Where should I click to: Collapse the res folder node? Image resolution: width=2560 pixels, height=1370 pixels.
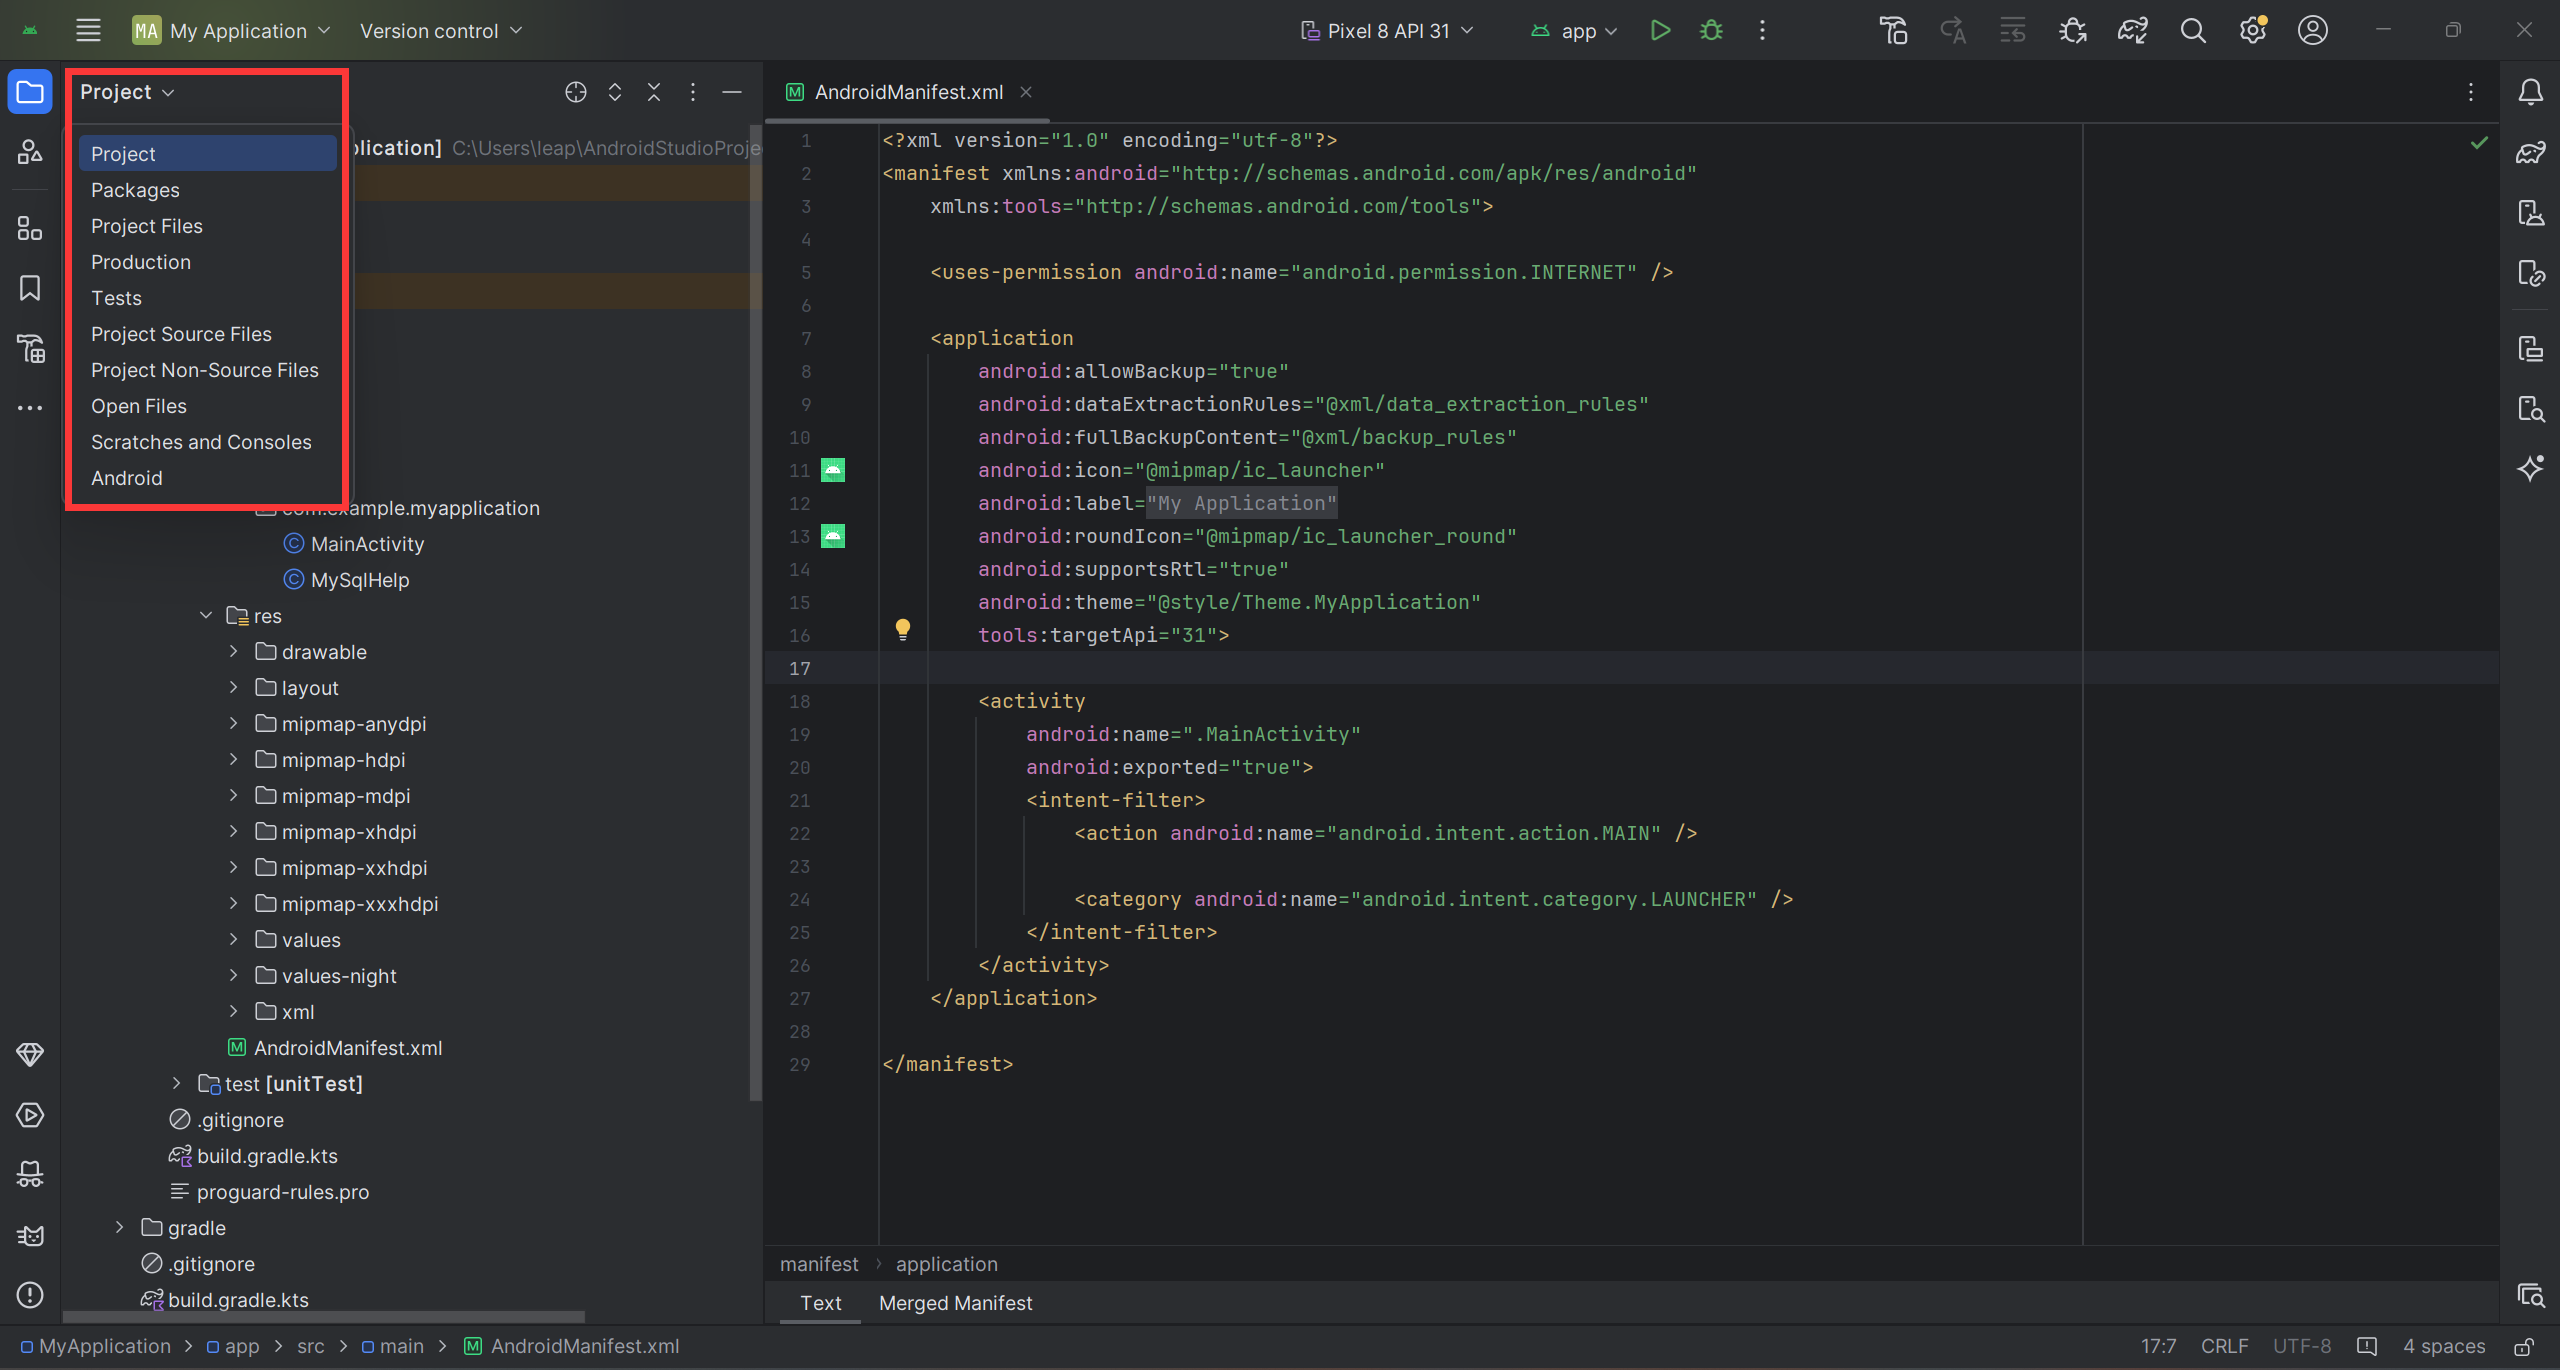(x=206, y=616)
